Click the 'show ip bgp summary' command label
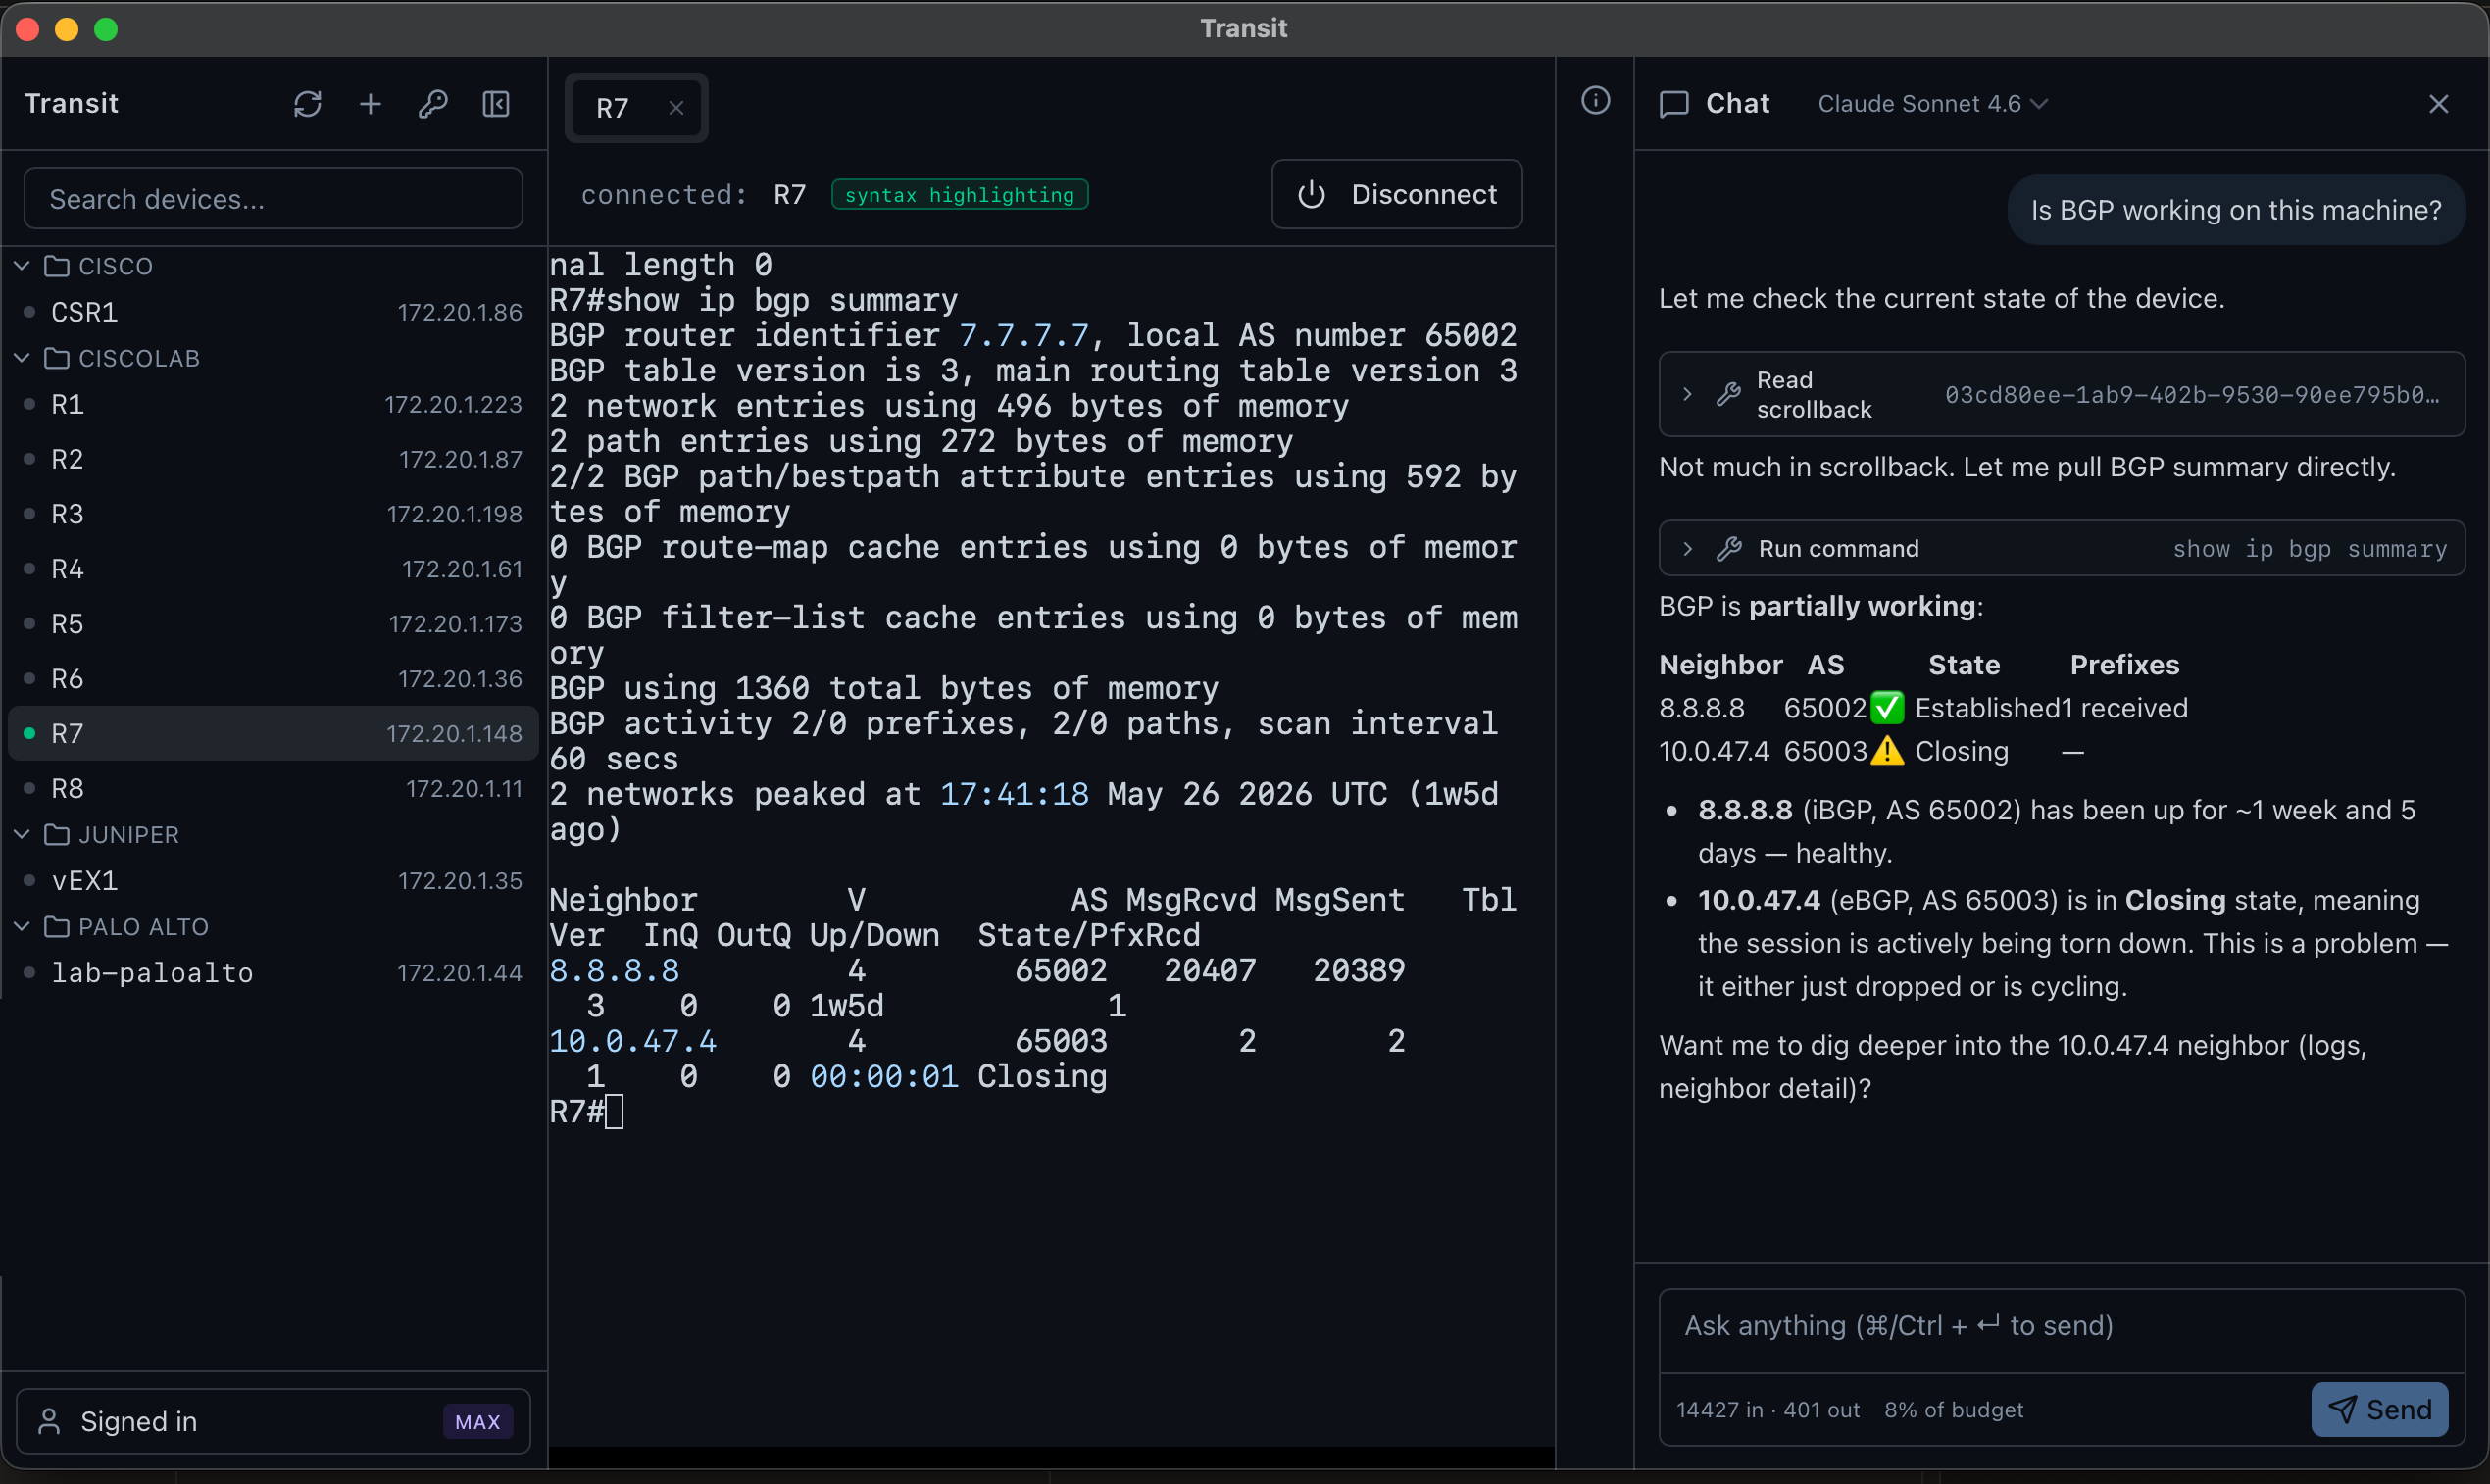Viewport: 2490px width, 1484px height. pyautogui.click(x=2309, y=549)
